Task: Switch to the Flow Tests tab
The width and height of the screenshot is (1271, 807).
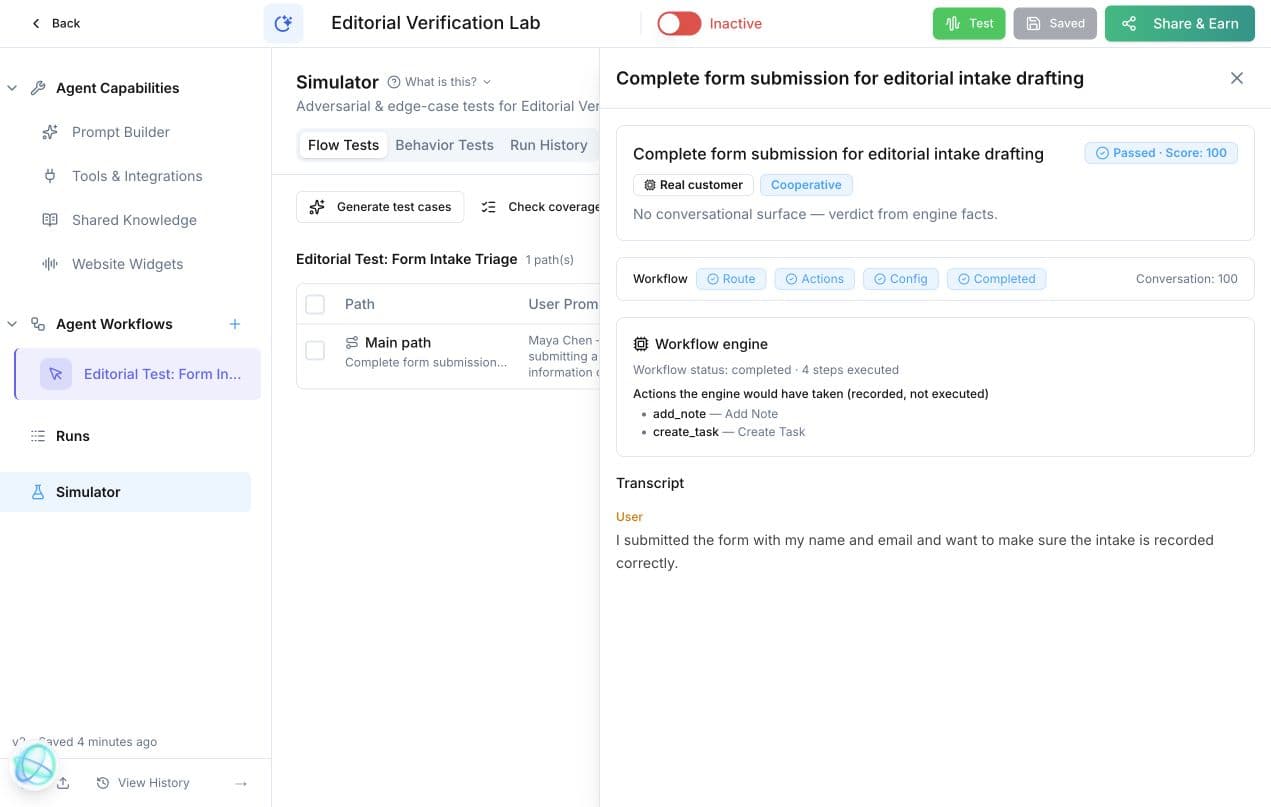Action: (343, 145)
